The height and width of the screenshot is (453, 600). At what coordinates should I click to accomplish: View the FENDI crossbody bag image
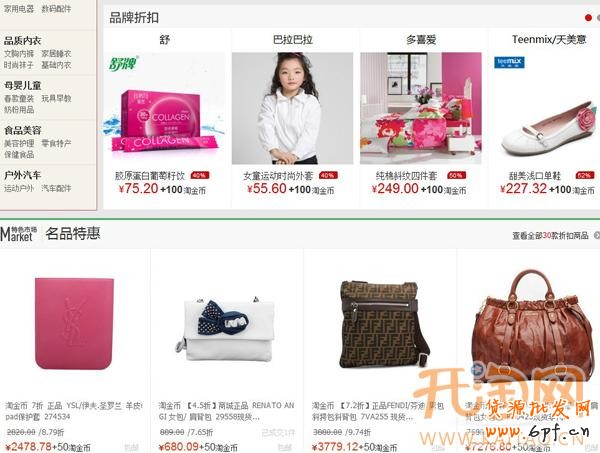383,324
